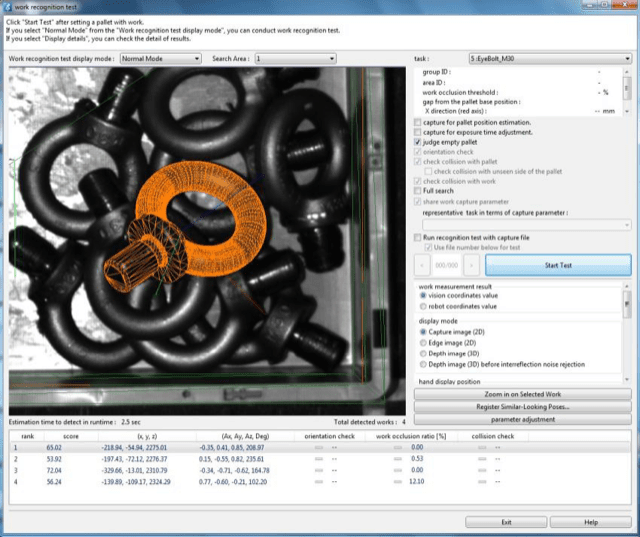Select Depth image (3D) display mode
This screenshot has height=537, width=640.
[423, 354]
